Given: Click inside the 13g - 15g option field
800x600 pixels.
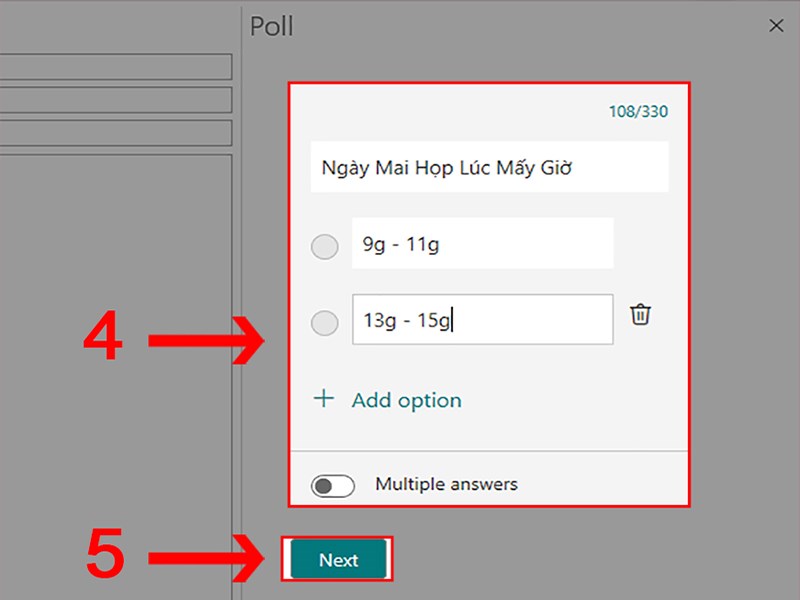Looking at the screenshot, I should pos(482,320).
